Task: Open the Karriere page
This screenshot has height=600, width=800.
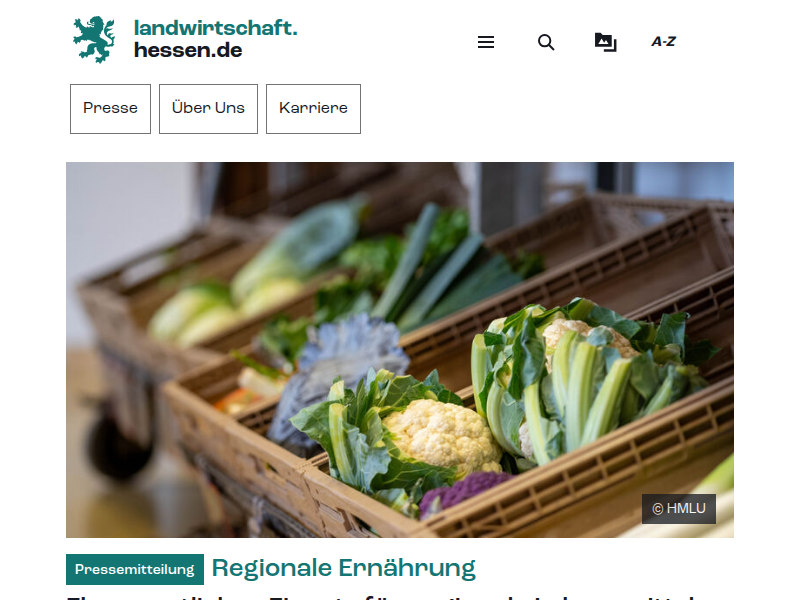Action: 313,109
